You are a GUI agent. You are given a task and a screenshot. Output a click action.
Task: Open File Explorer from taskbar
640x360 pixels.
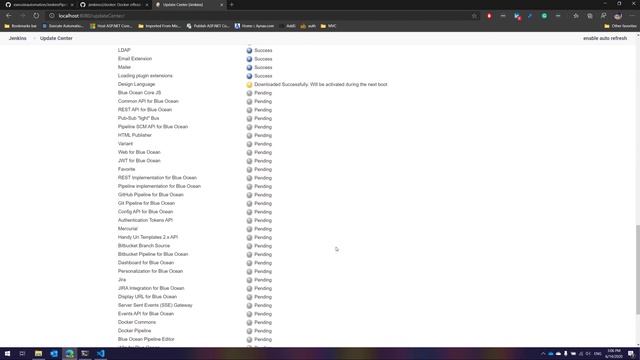click(38, 353)
